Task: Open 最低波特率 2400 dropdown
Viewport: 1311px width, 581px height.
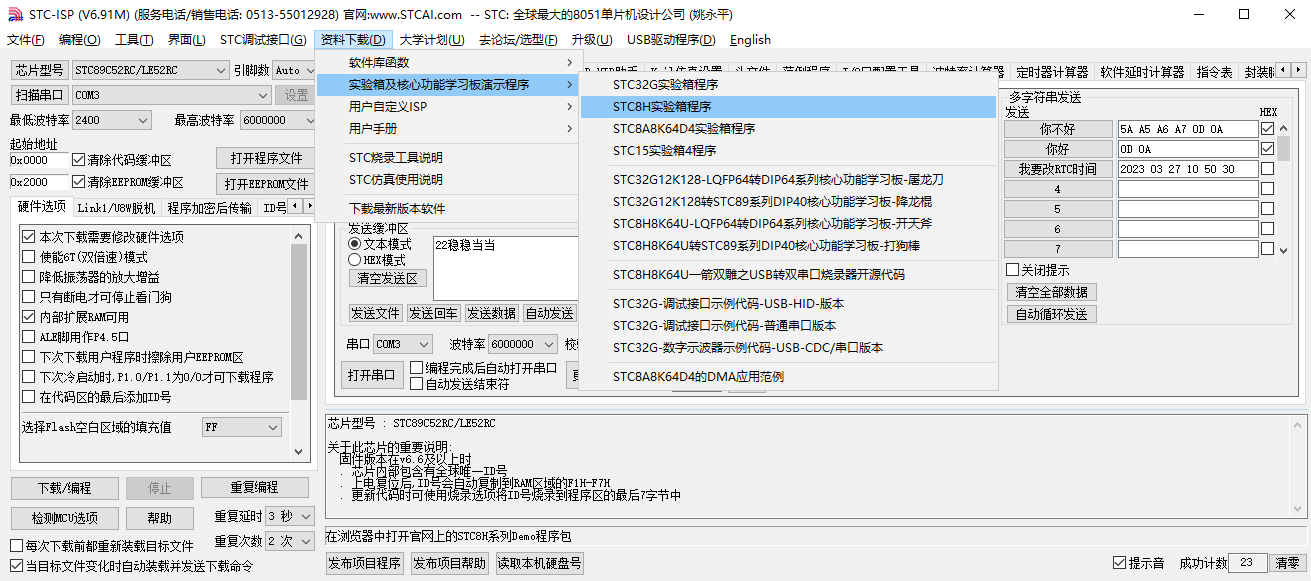Action: pos(111,120)
